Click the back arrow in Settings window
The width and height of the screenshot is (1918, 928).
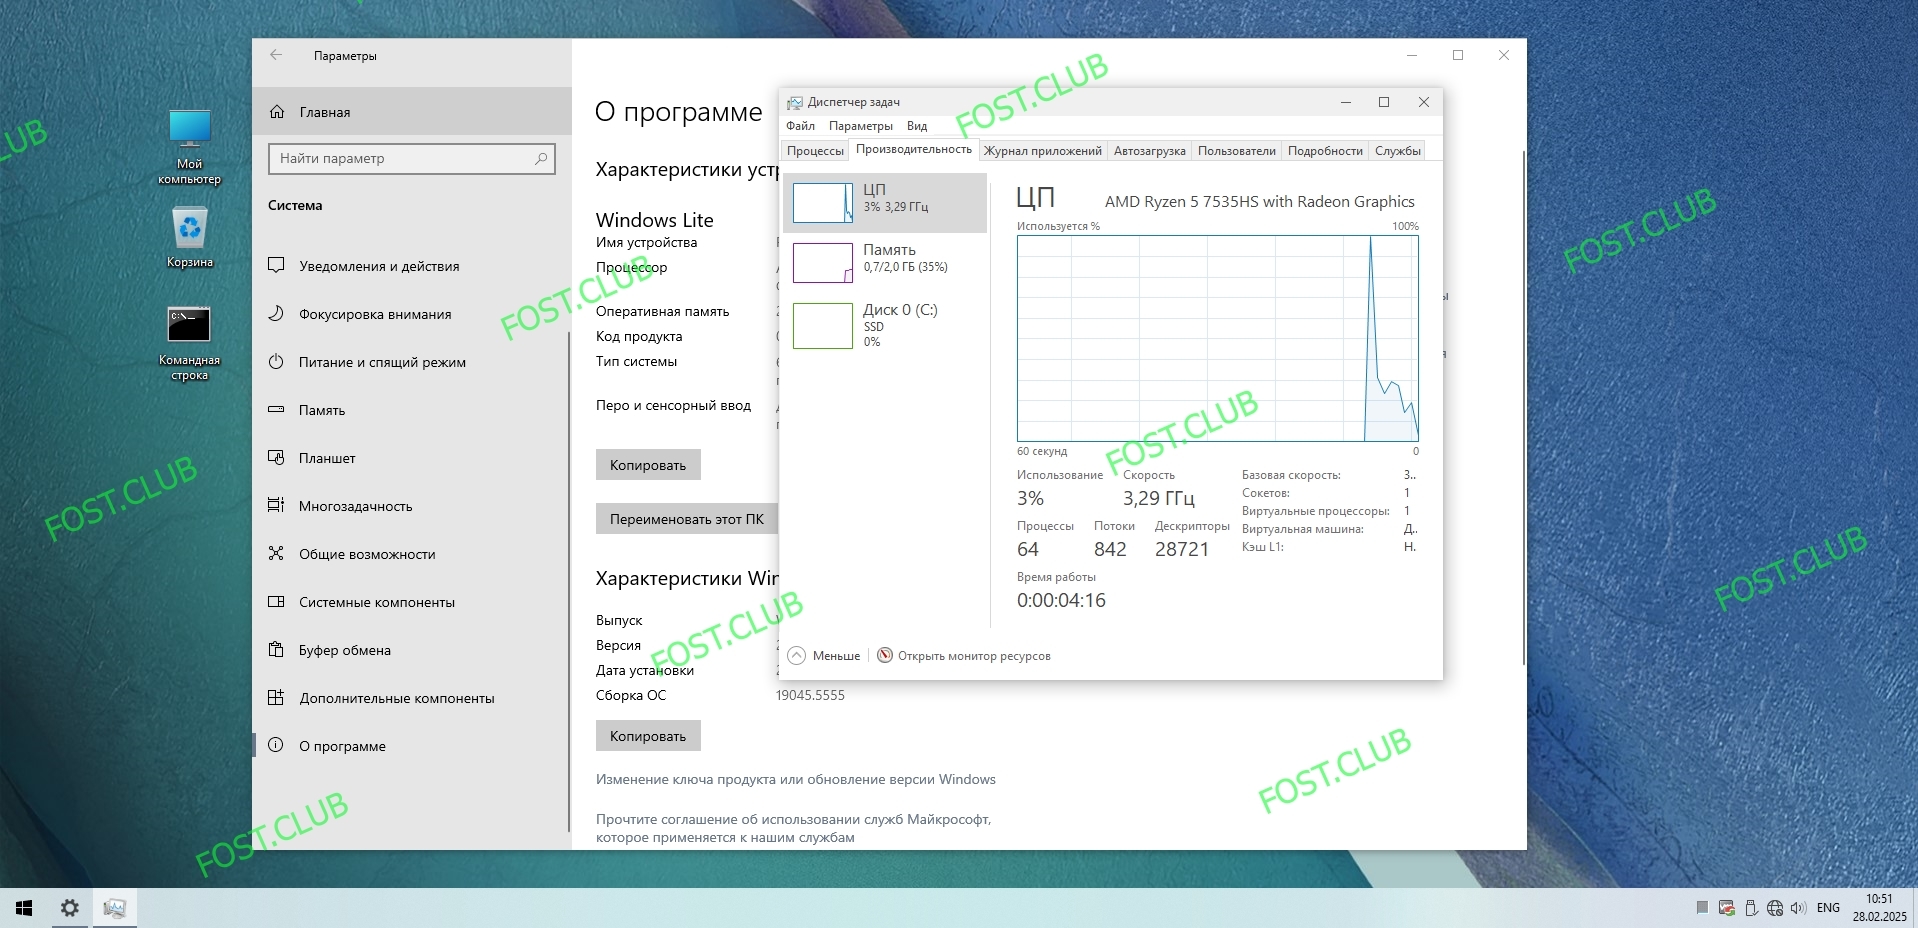[x=276, y=55]
